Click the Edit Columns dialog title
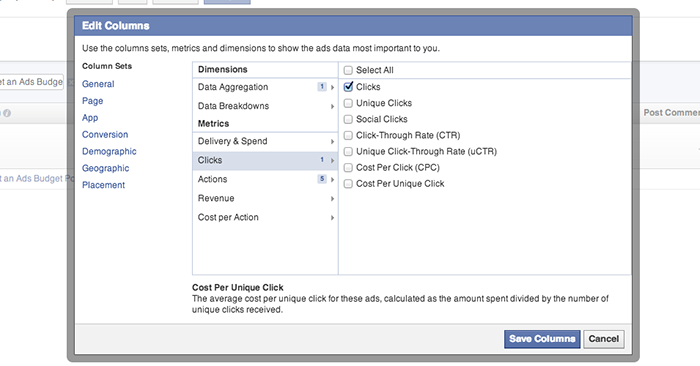The image size is (700, 366). pyautogui.click(x=116, y=26)
